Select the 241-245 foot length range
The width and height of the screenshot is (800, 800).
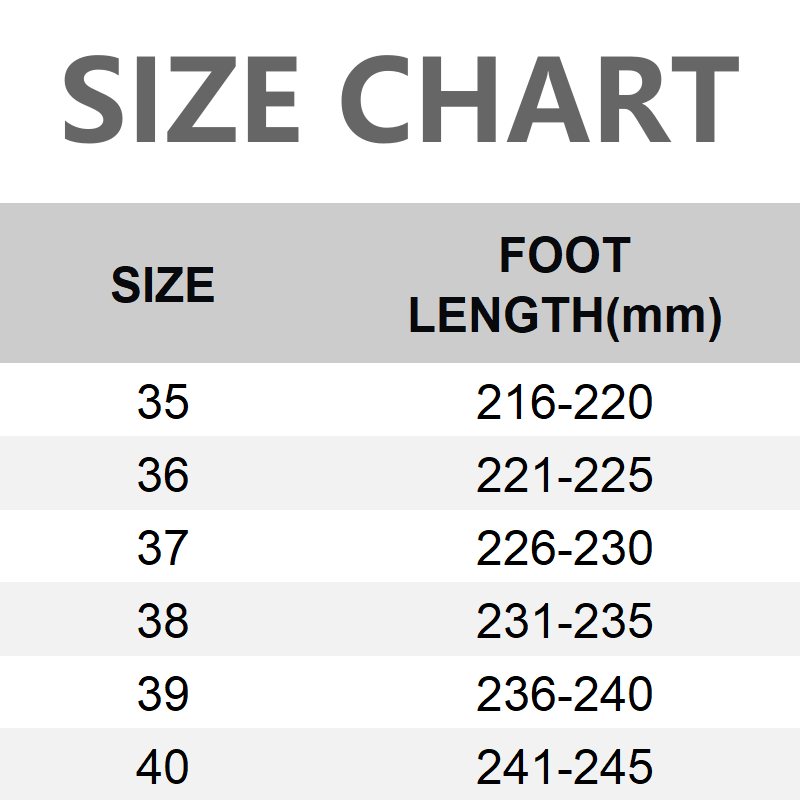(565, 768)
